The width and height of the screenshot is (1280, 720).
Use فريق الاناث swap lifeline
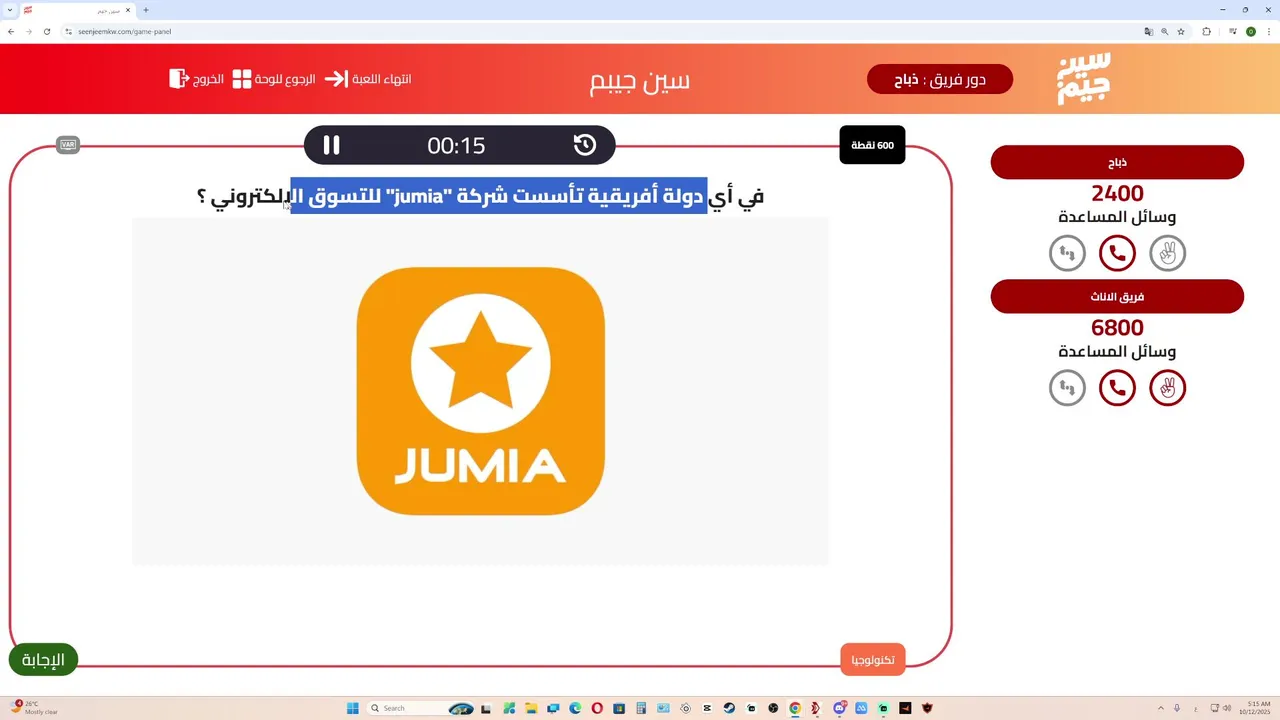(x=1067, y=387)
